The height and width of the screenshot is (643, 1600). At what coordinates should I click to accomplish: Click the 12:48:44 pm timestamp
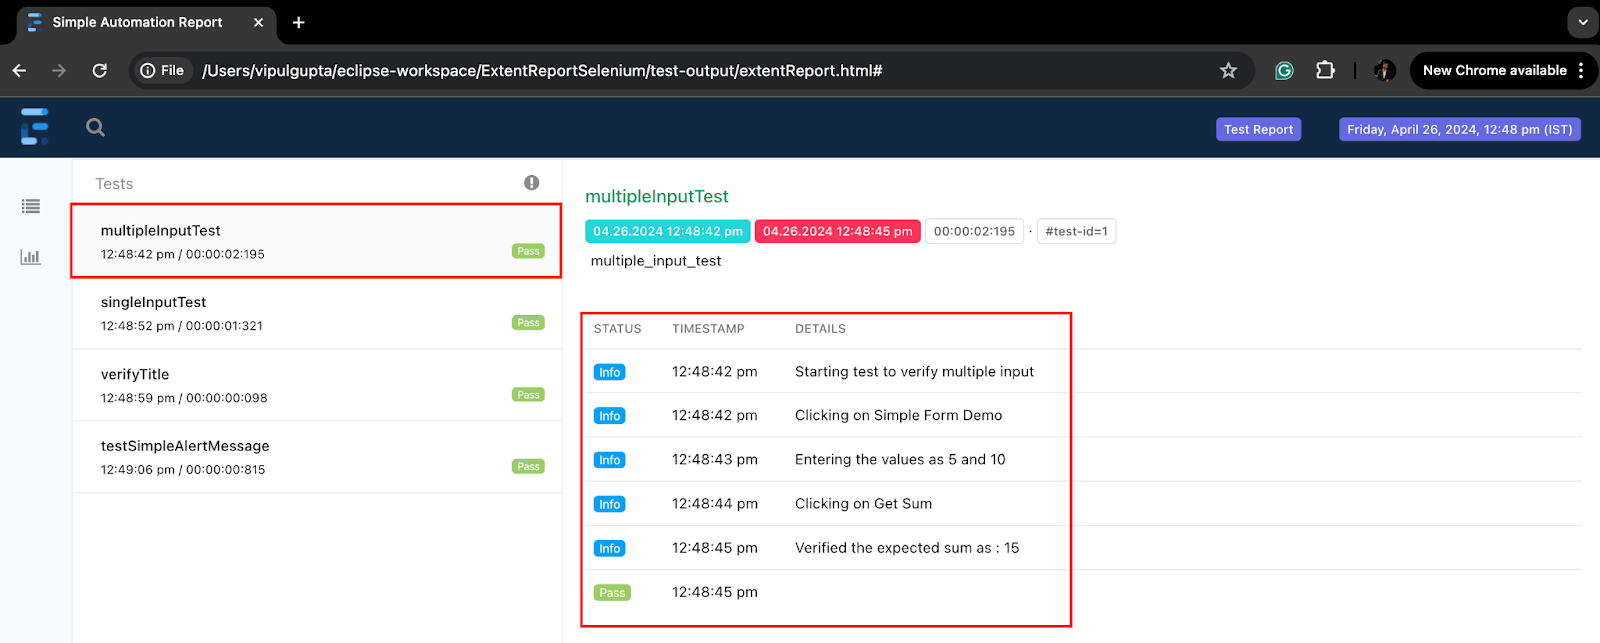(714, 504)
